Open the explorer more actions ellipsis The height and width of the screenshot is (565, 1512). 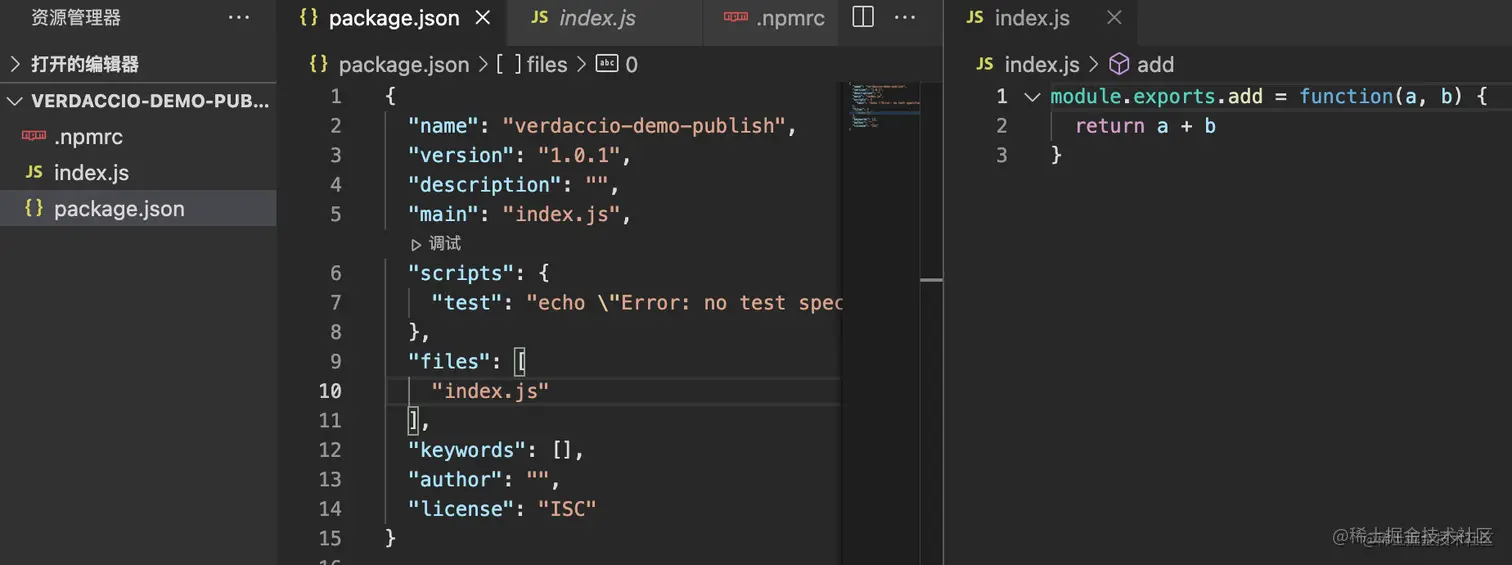[239, 18]
